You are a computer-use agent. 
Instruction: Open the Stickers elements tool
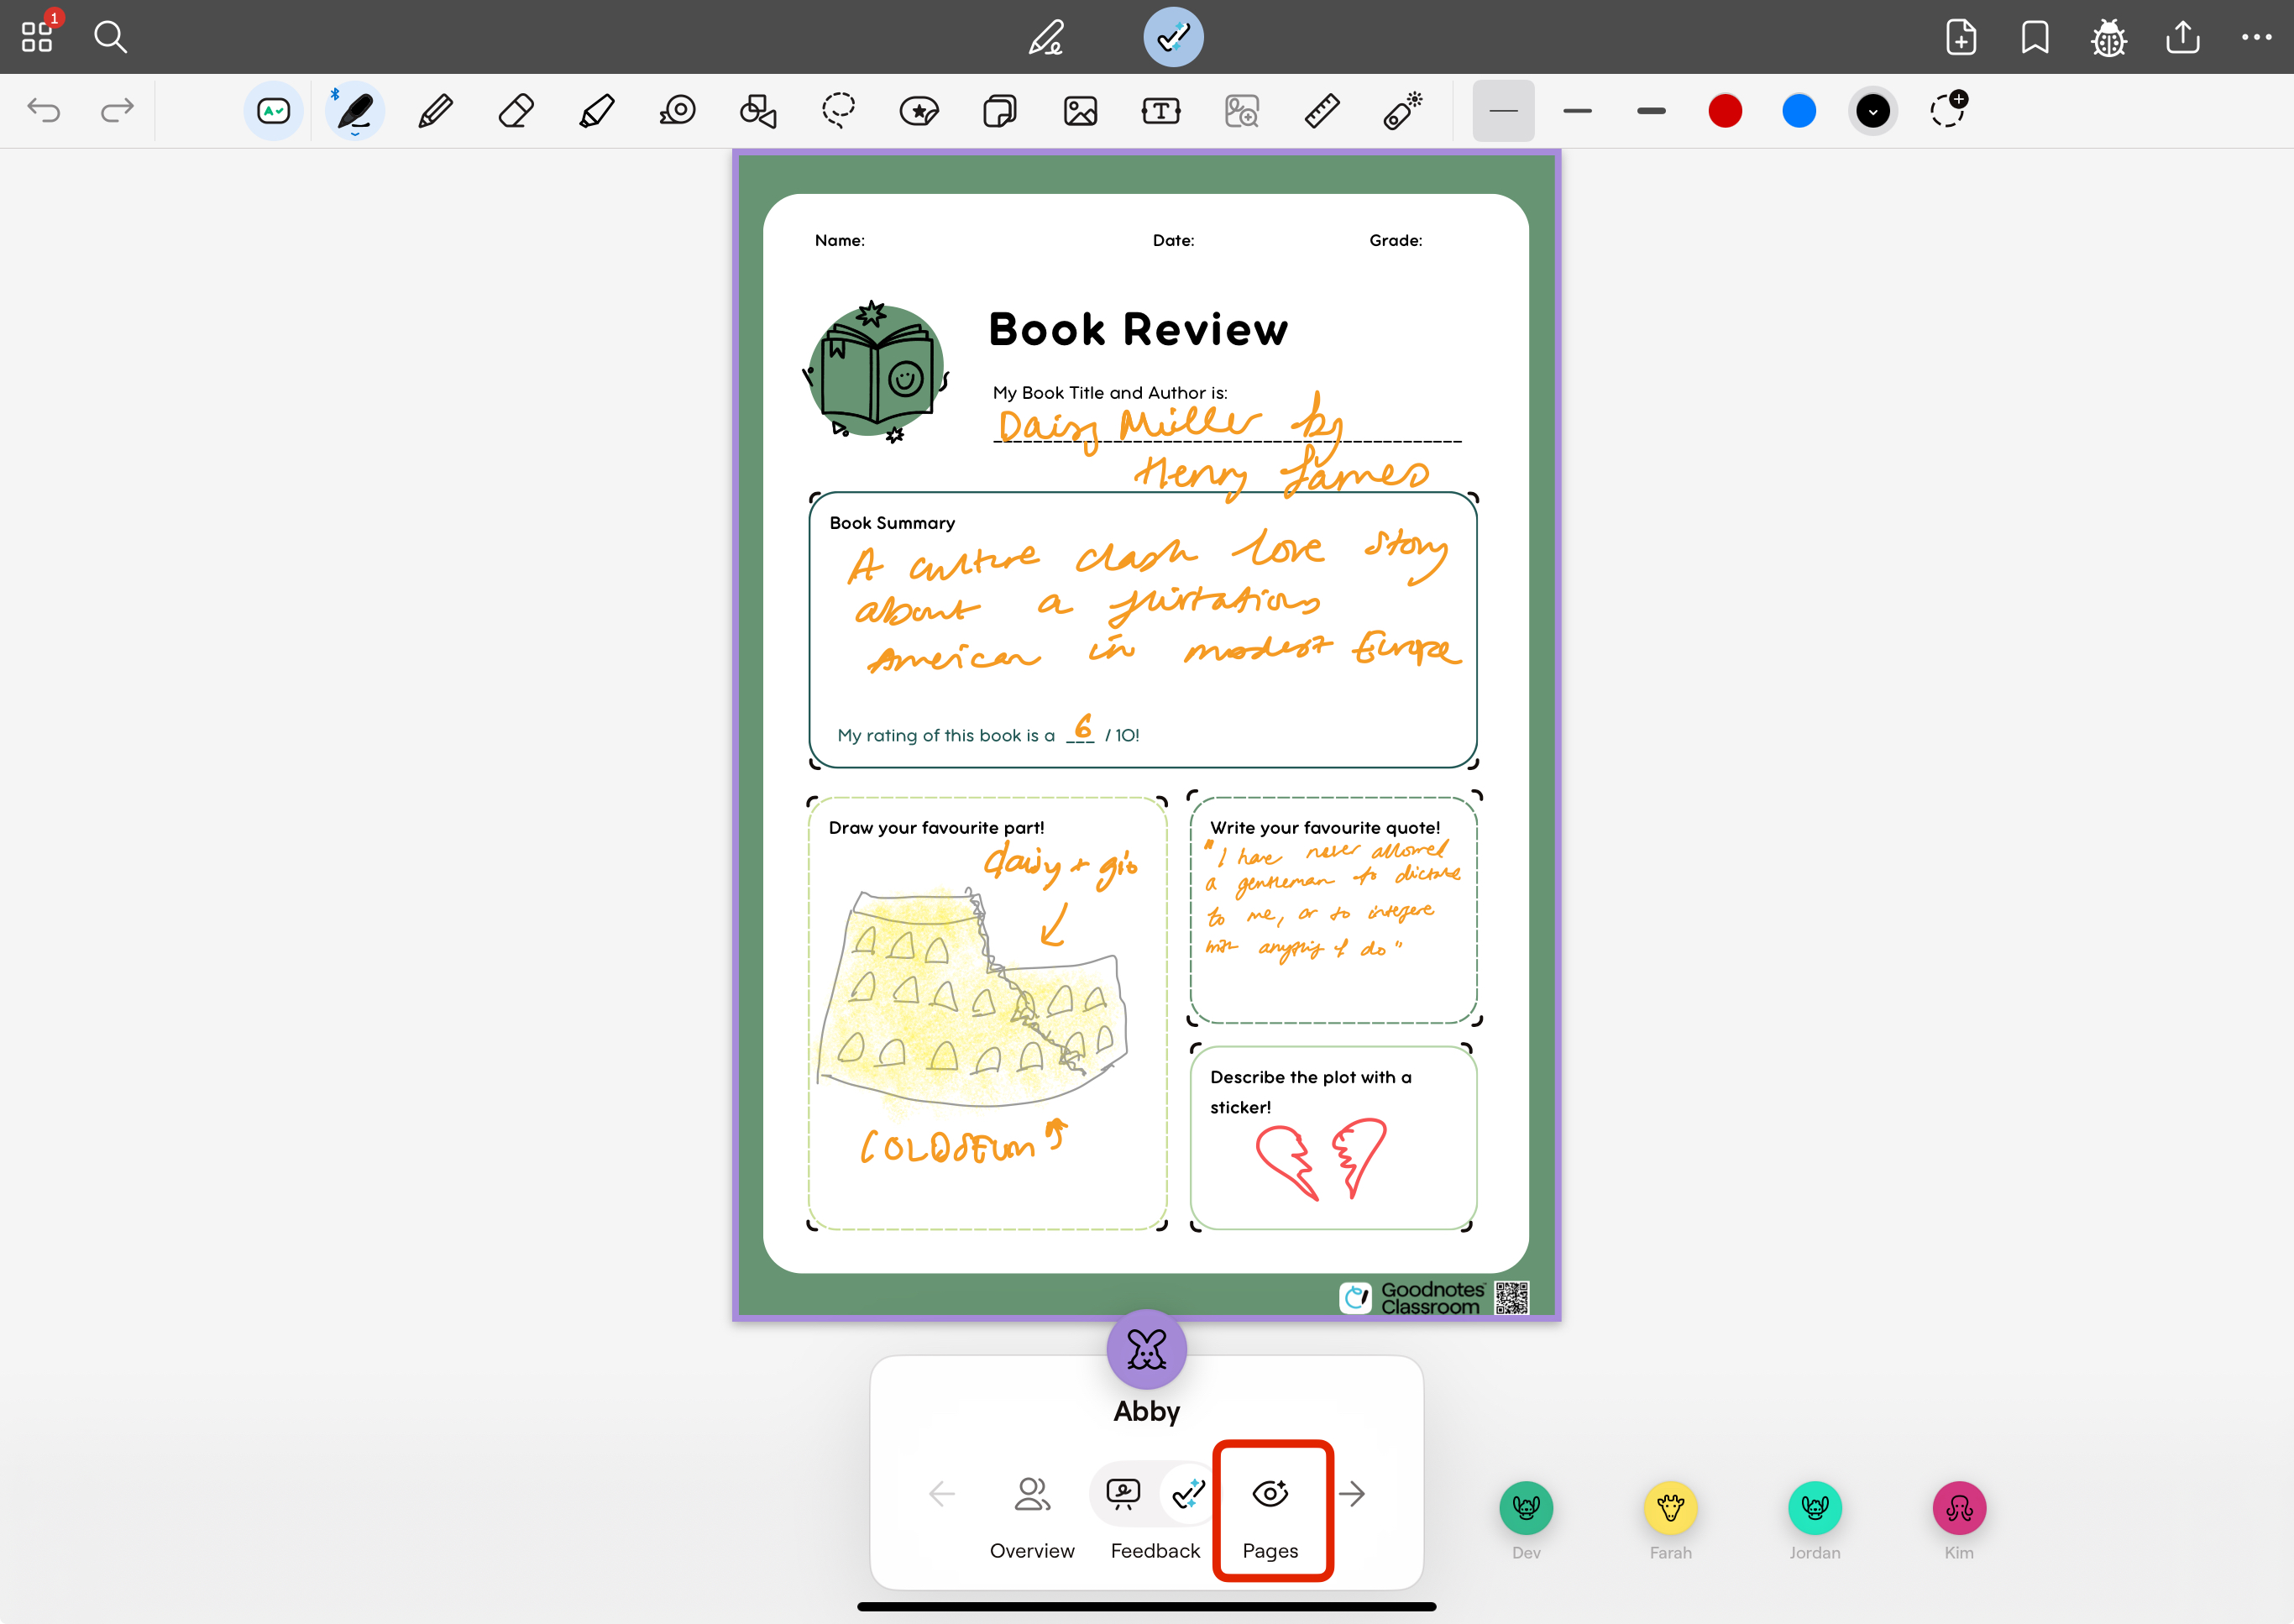tap(919, 111)
